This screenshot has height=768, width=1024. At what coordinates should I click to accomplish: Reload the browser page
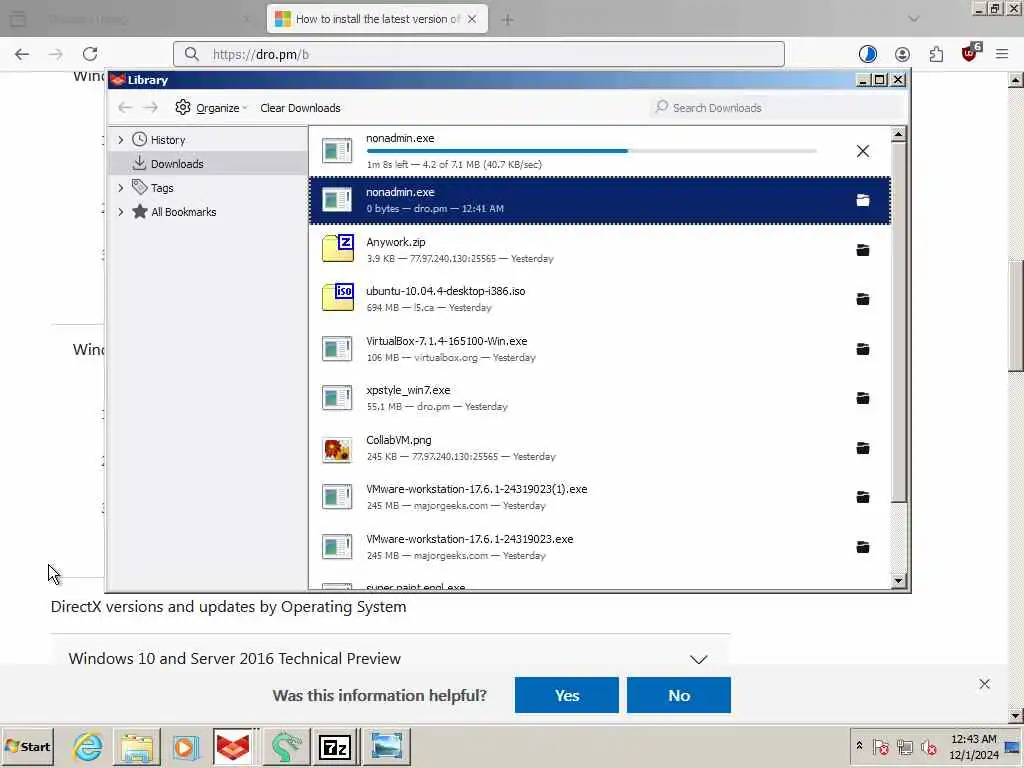click(x=90, y=54)
